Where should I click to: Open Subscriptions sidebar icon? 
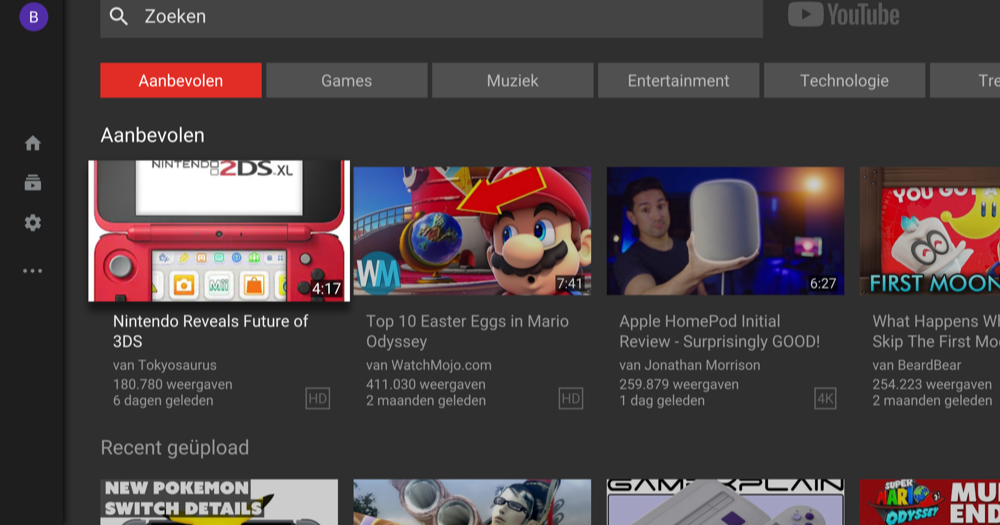tap(33, 183)
